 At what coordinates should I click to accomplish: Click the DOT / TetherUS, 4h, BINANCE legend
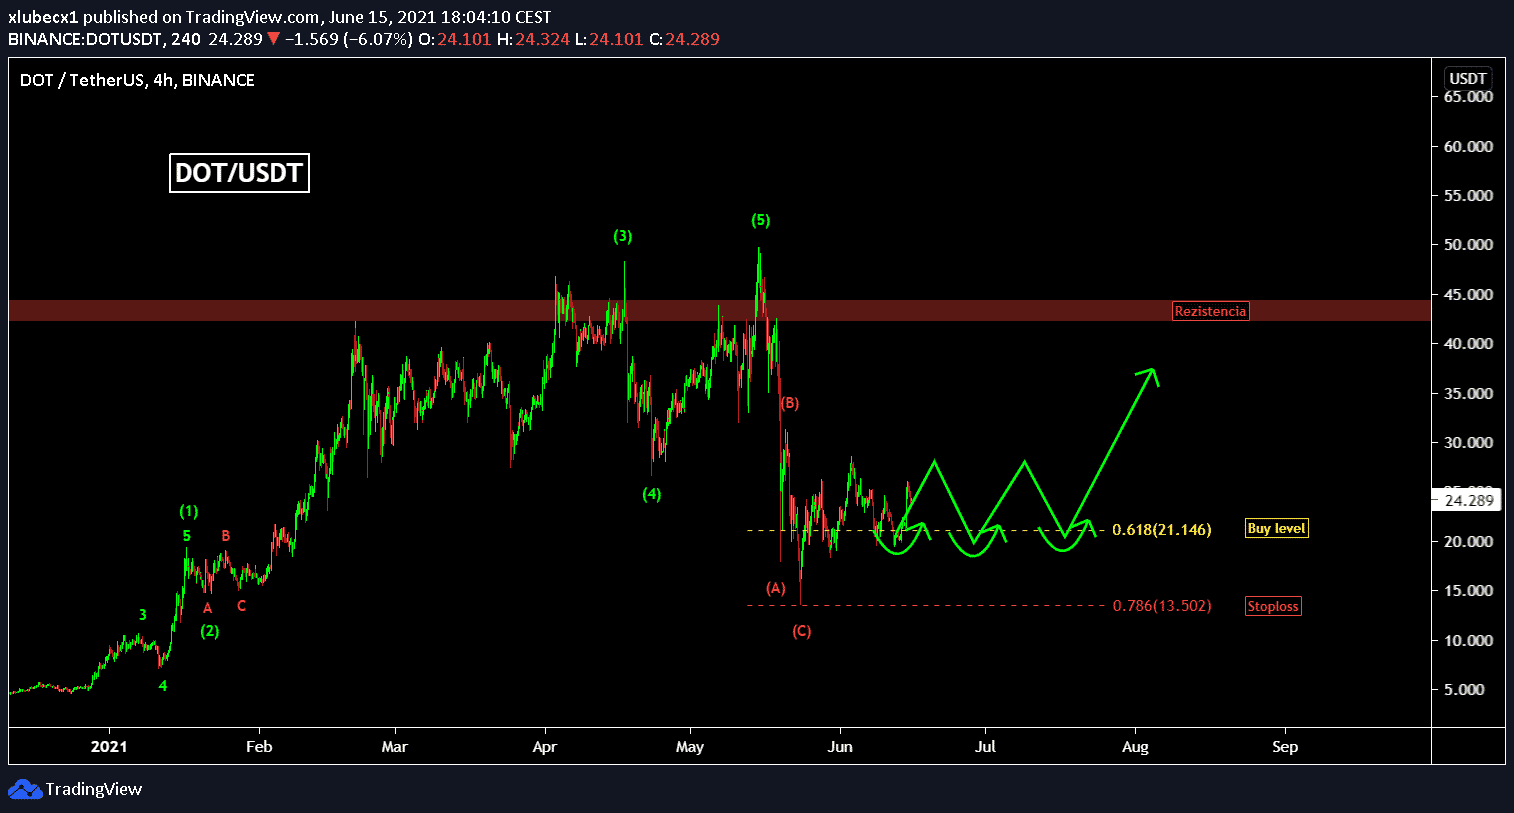click(x=137, y=80)
